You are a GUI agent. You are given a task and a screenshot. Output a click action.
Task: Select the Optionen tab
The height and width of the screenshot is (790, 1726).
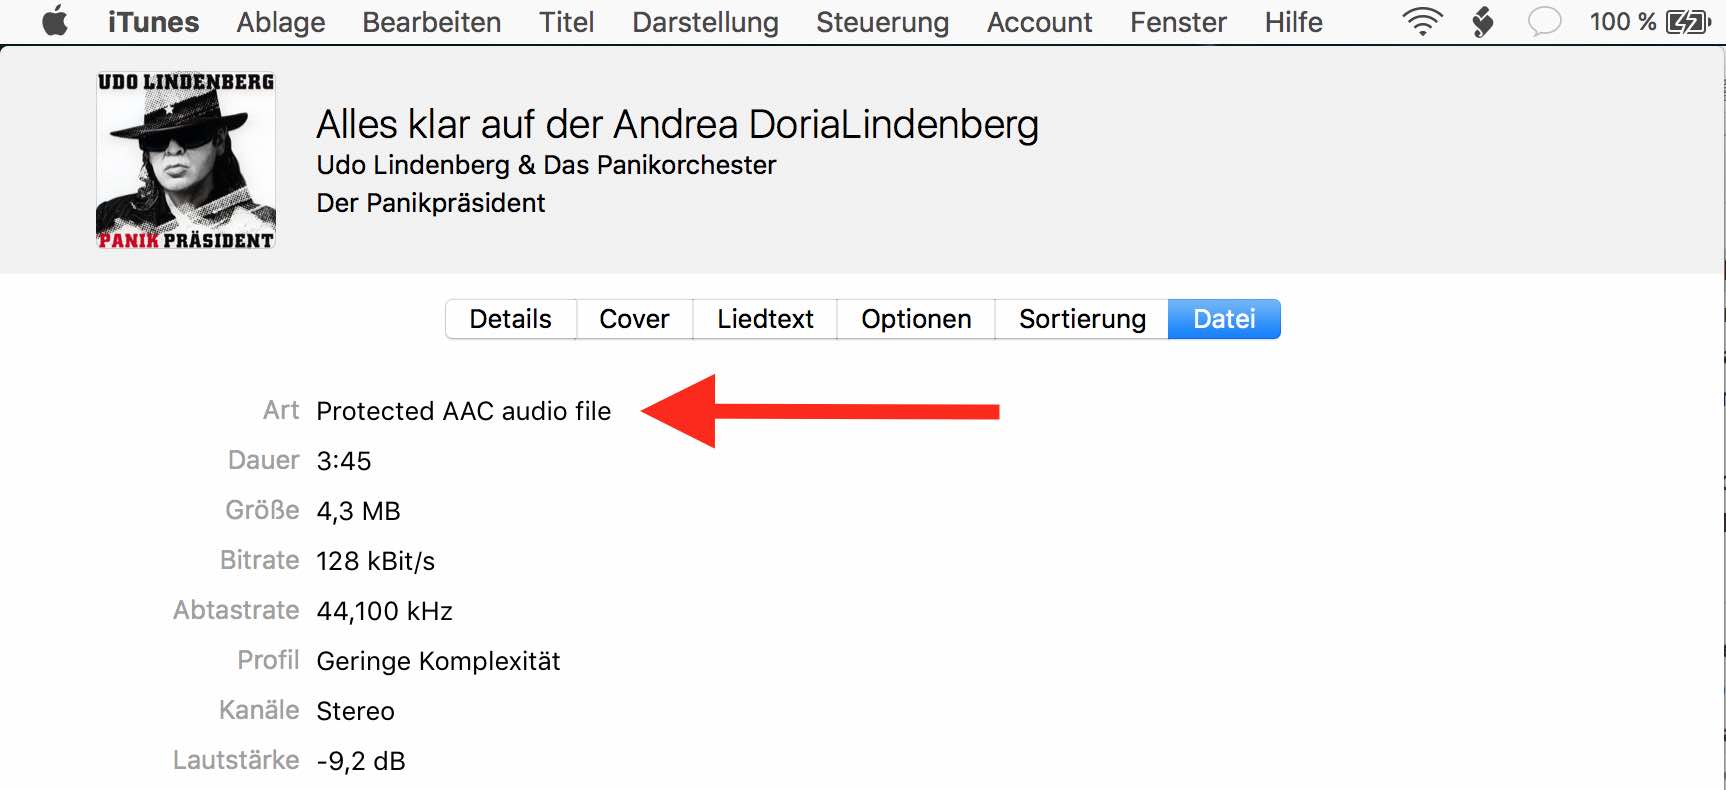point(916,319)
